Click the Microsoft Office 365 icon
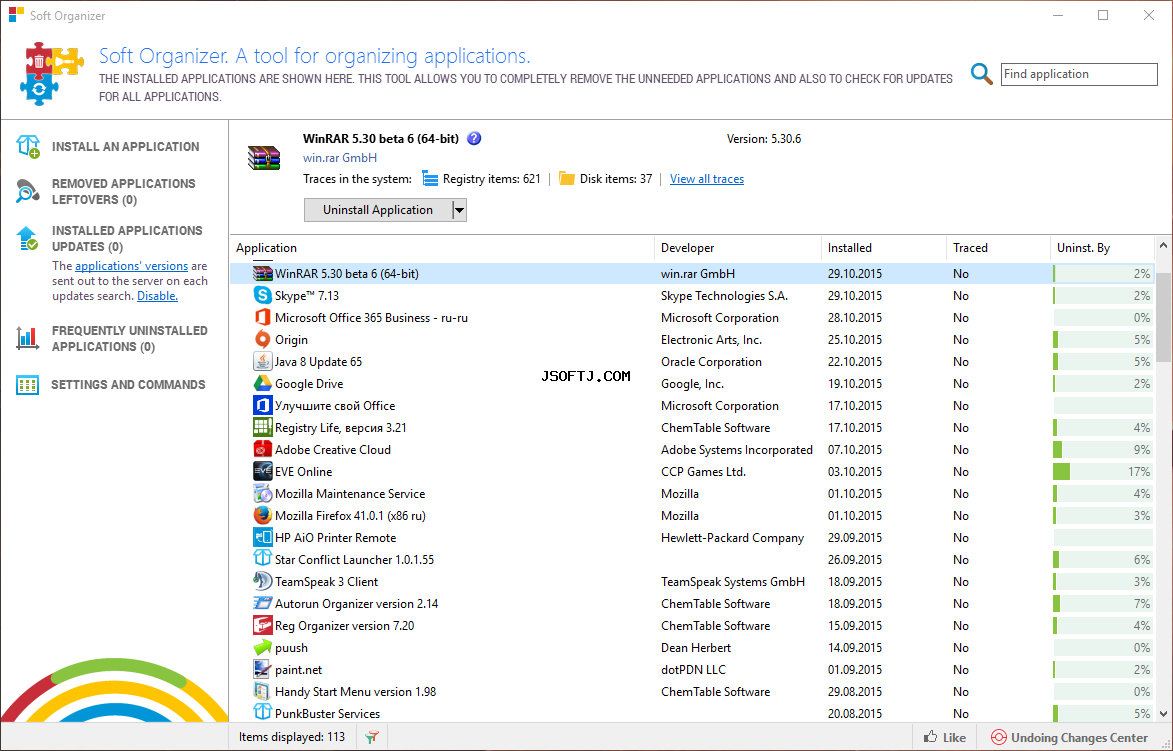 [263, 317]
